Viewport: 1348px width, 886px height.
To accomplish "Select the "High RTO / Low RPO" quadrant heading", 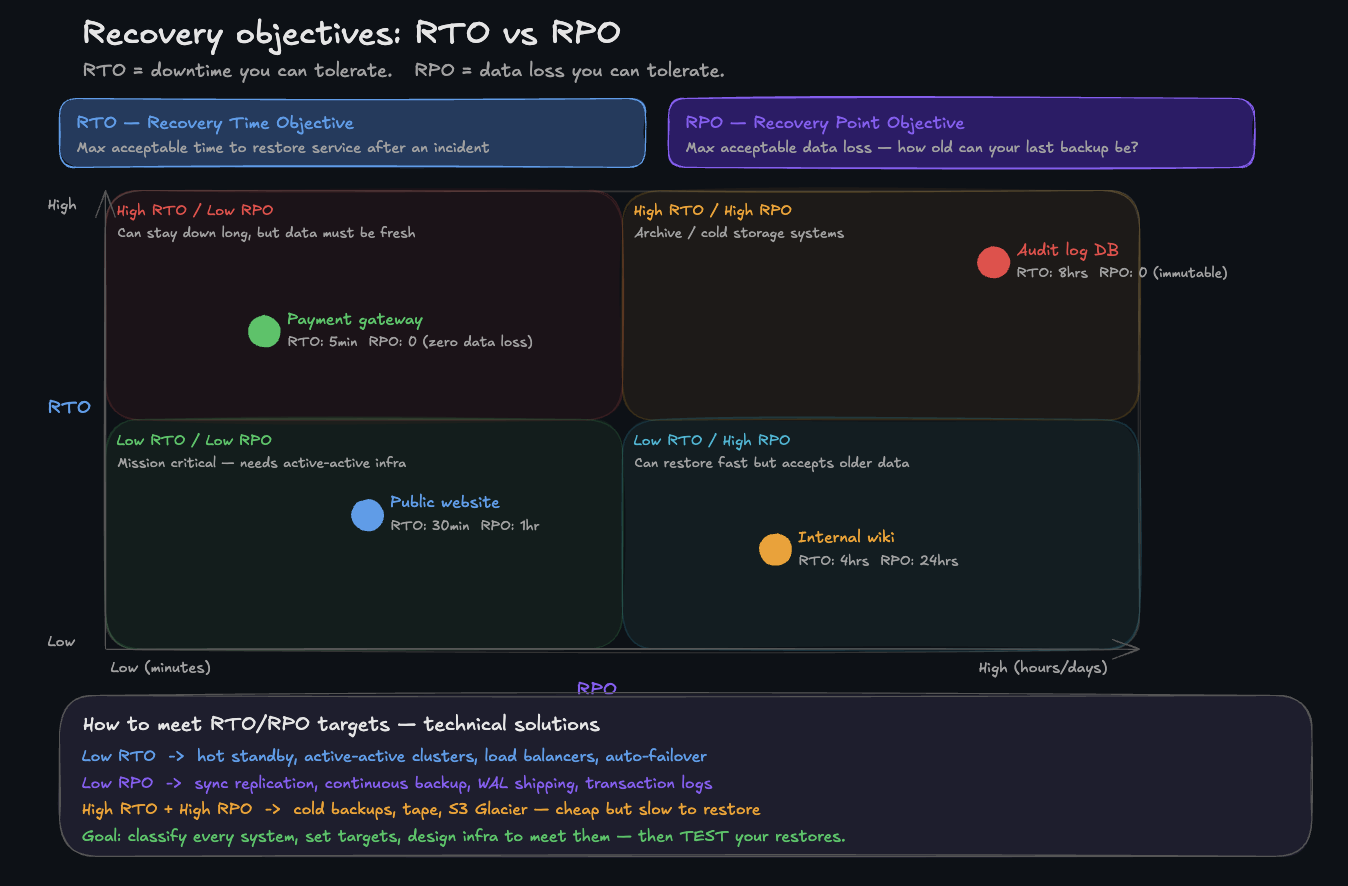I will (x=195, y=211).
